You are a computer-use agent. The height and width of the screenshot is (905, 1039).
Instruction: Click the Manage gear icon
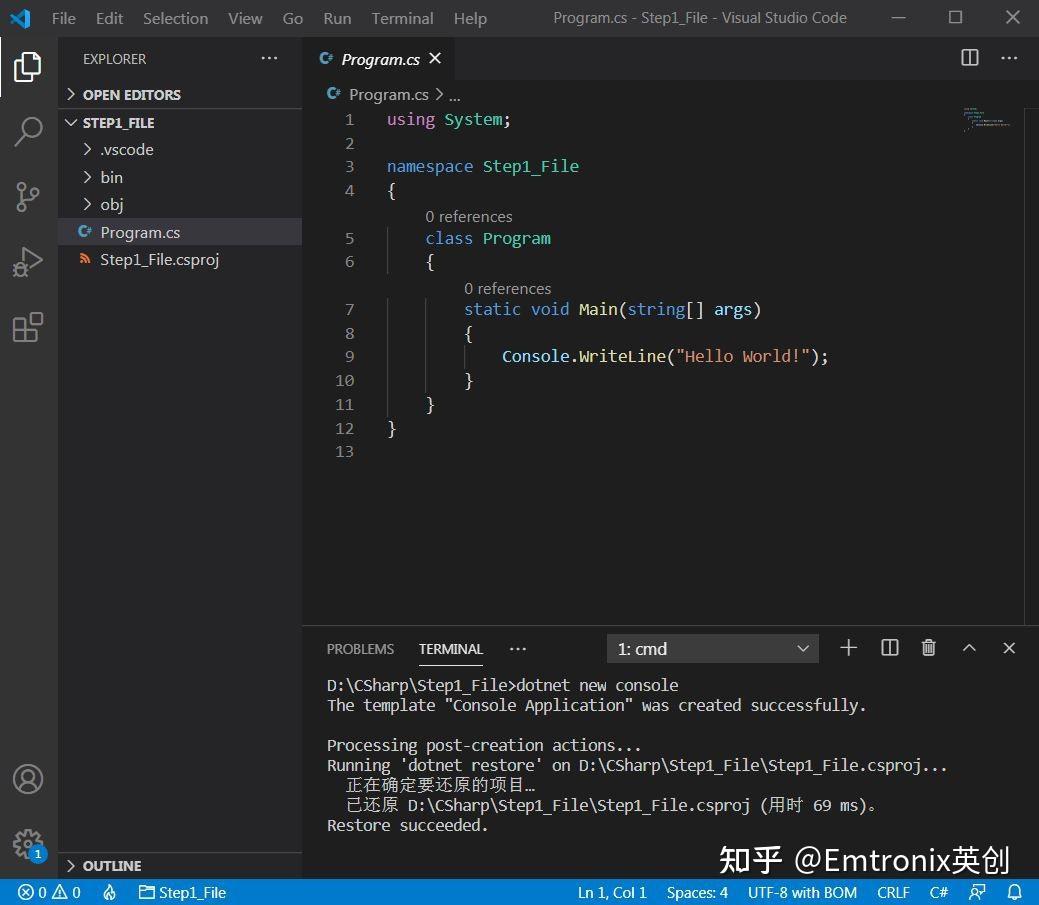[27, 844]
